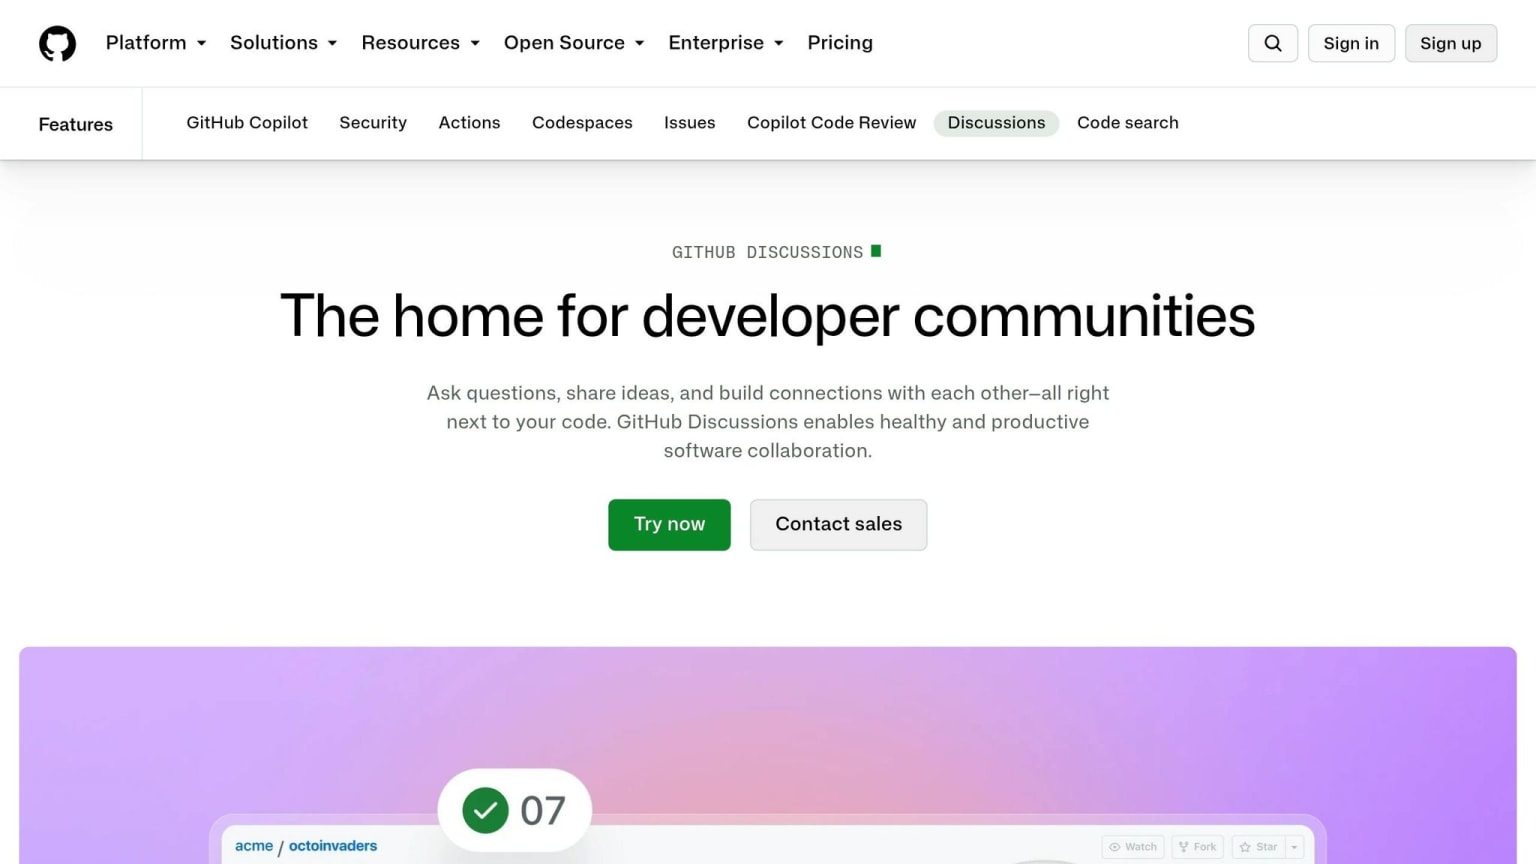
Task: Click the Contact sales button
Action: (x=838, y=524)
